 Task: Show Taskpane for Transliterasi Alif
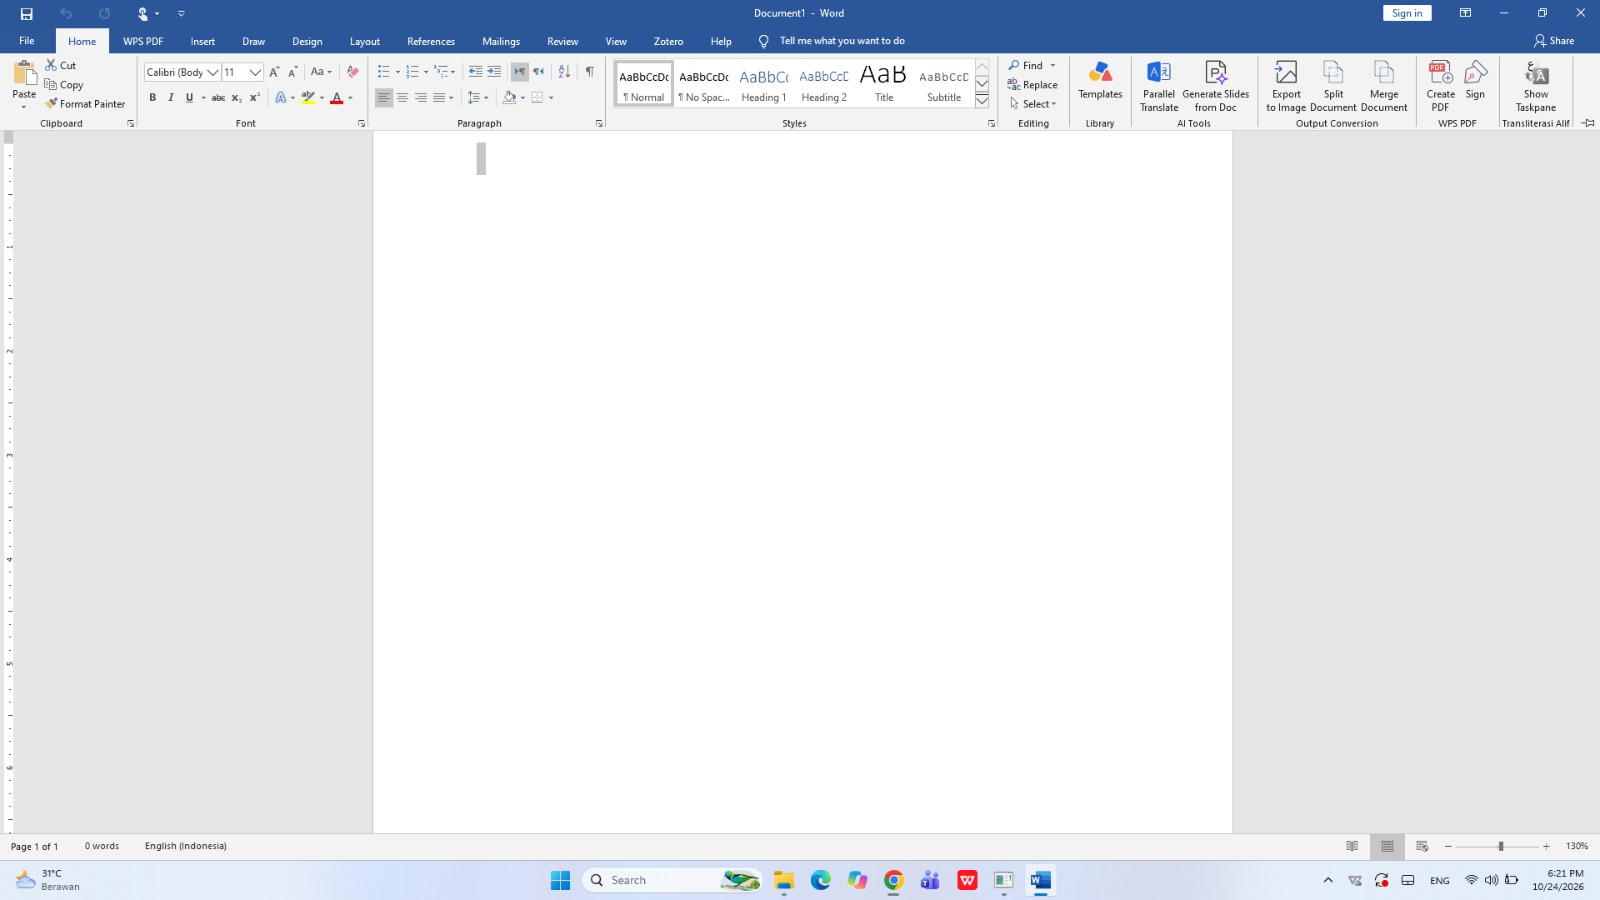tap(1536, 86)
